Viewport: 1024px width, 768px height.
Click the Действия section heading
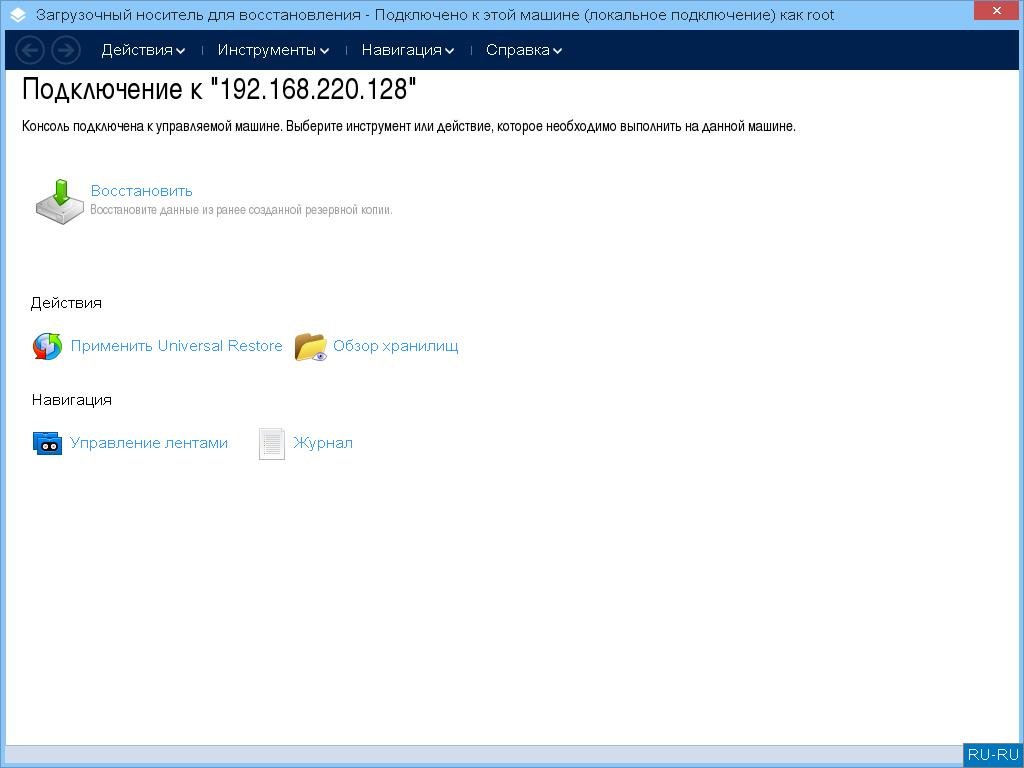point(66,303)
